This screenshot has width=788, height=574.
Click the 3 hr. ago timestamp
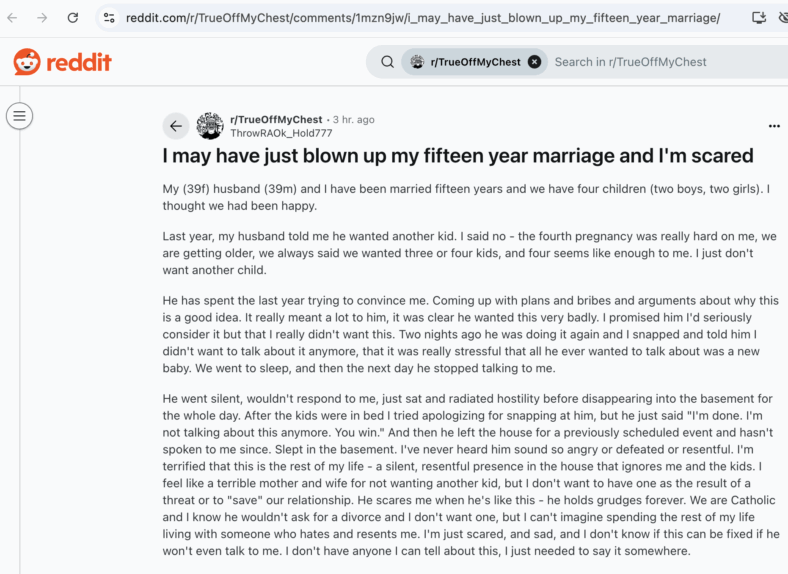tap(353, 120)
